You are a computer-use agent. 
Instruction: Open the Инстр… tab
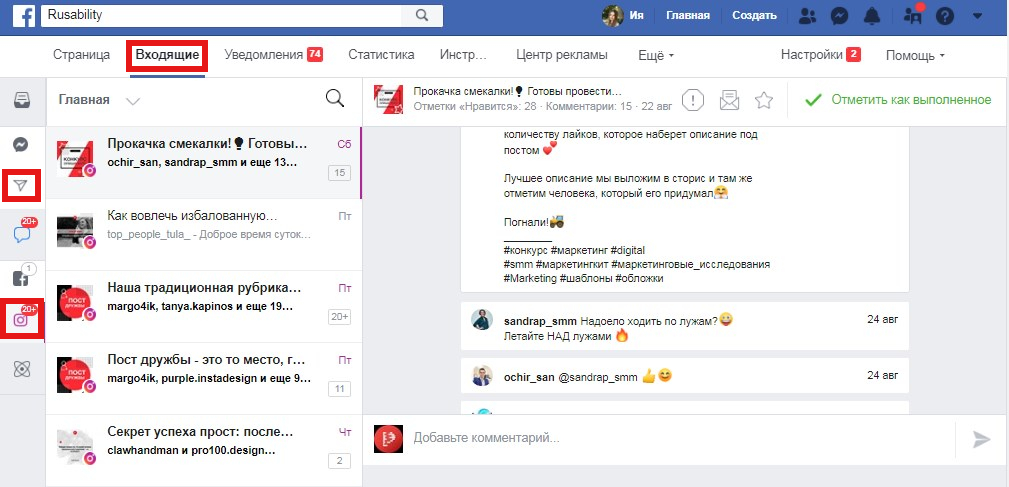coord(463,55)
